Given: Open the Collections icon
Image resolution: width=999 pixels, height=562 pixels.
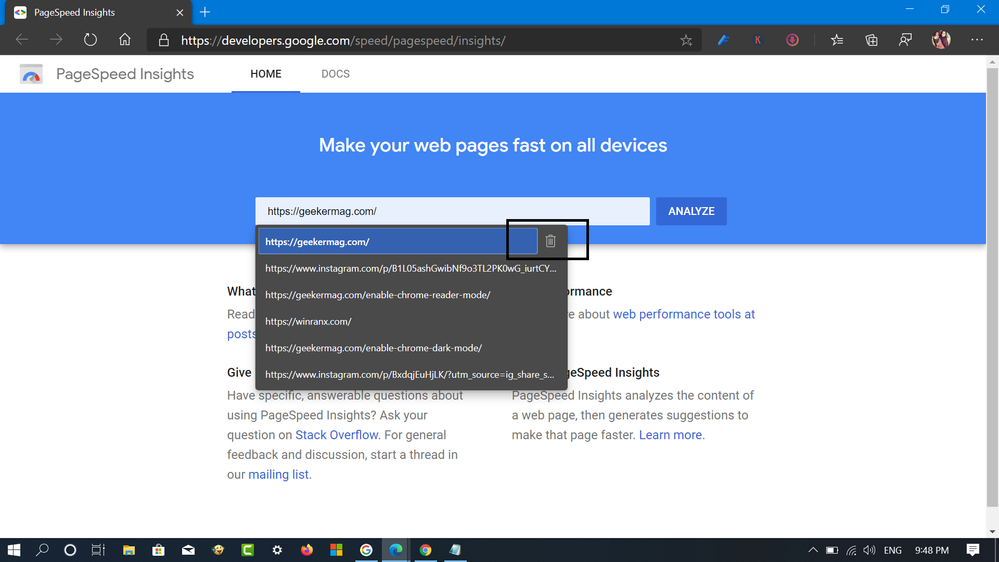Looking at the screenshot, I should point(871,40).
